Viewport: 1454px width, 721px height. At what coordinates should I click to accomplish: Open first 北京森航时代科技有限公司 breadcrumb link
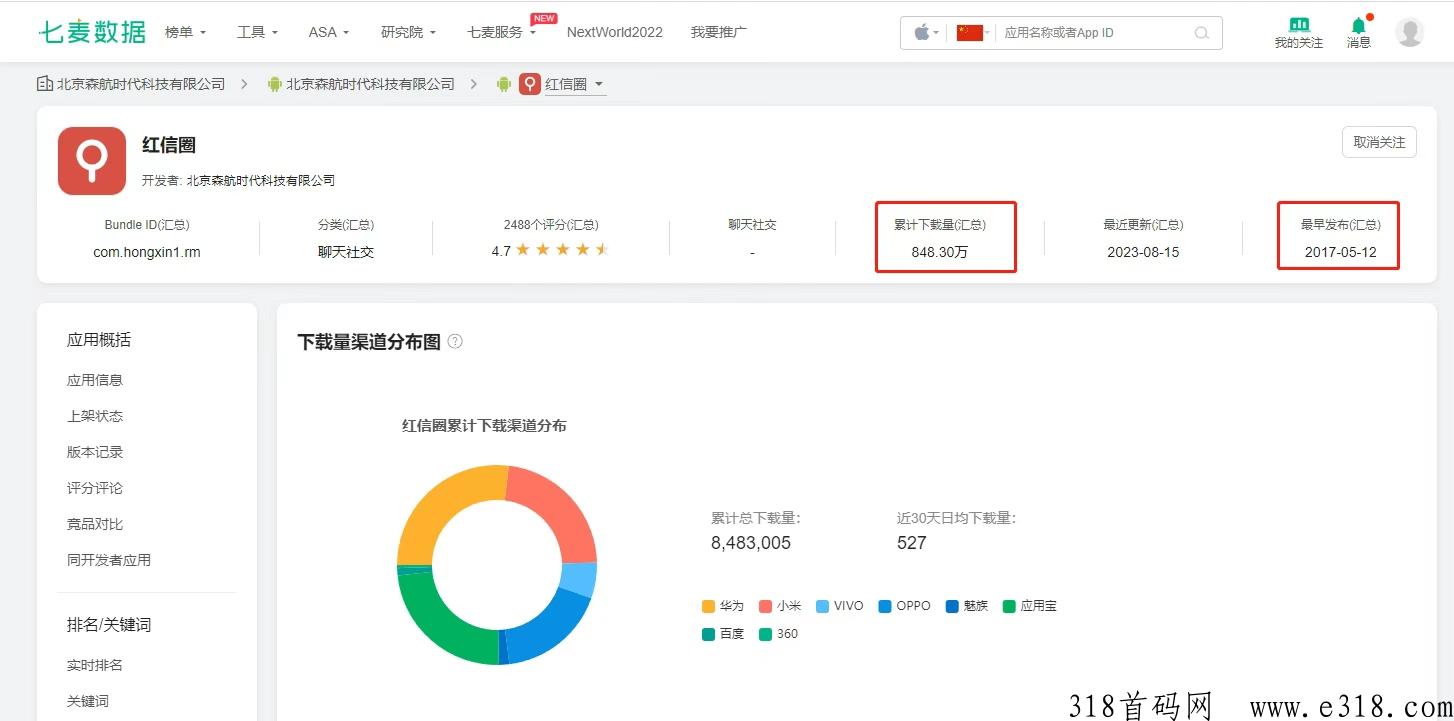pos(140,84)
